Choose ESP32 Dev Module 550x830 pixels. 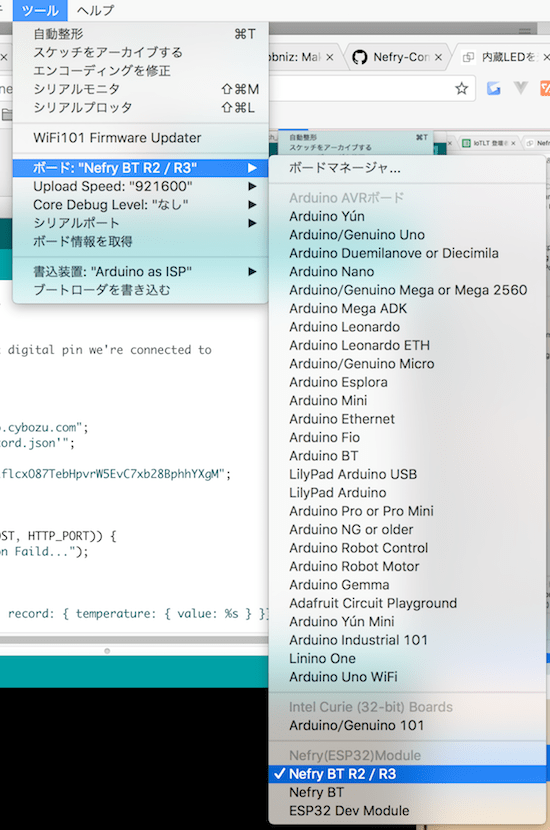407,811
